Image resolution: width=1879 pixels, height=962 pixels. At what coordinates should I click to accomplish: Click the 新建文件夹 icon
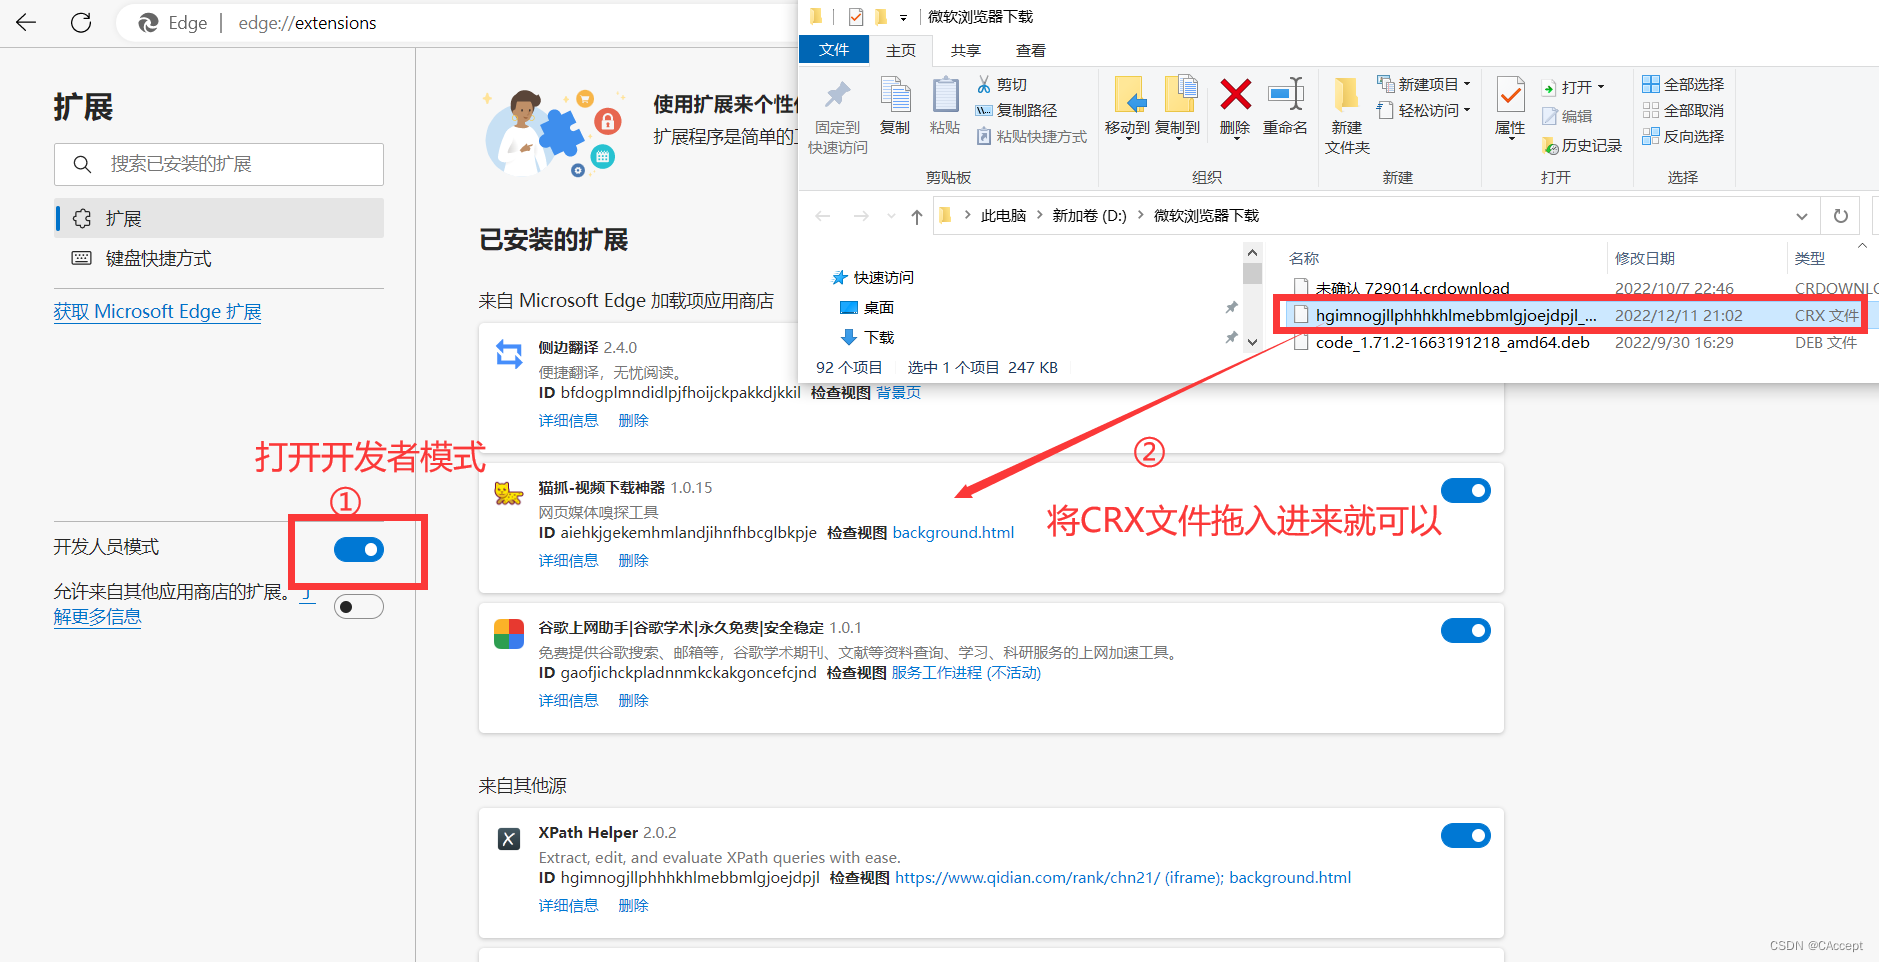[x=1346, y=94]
